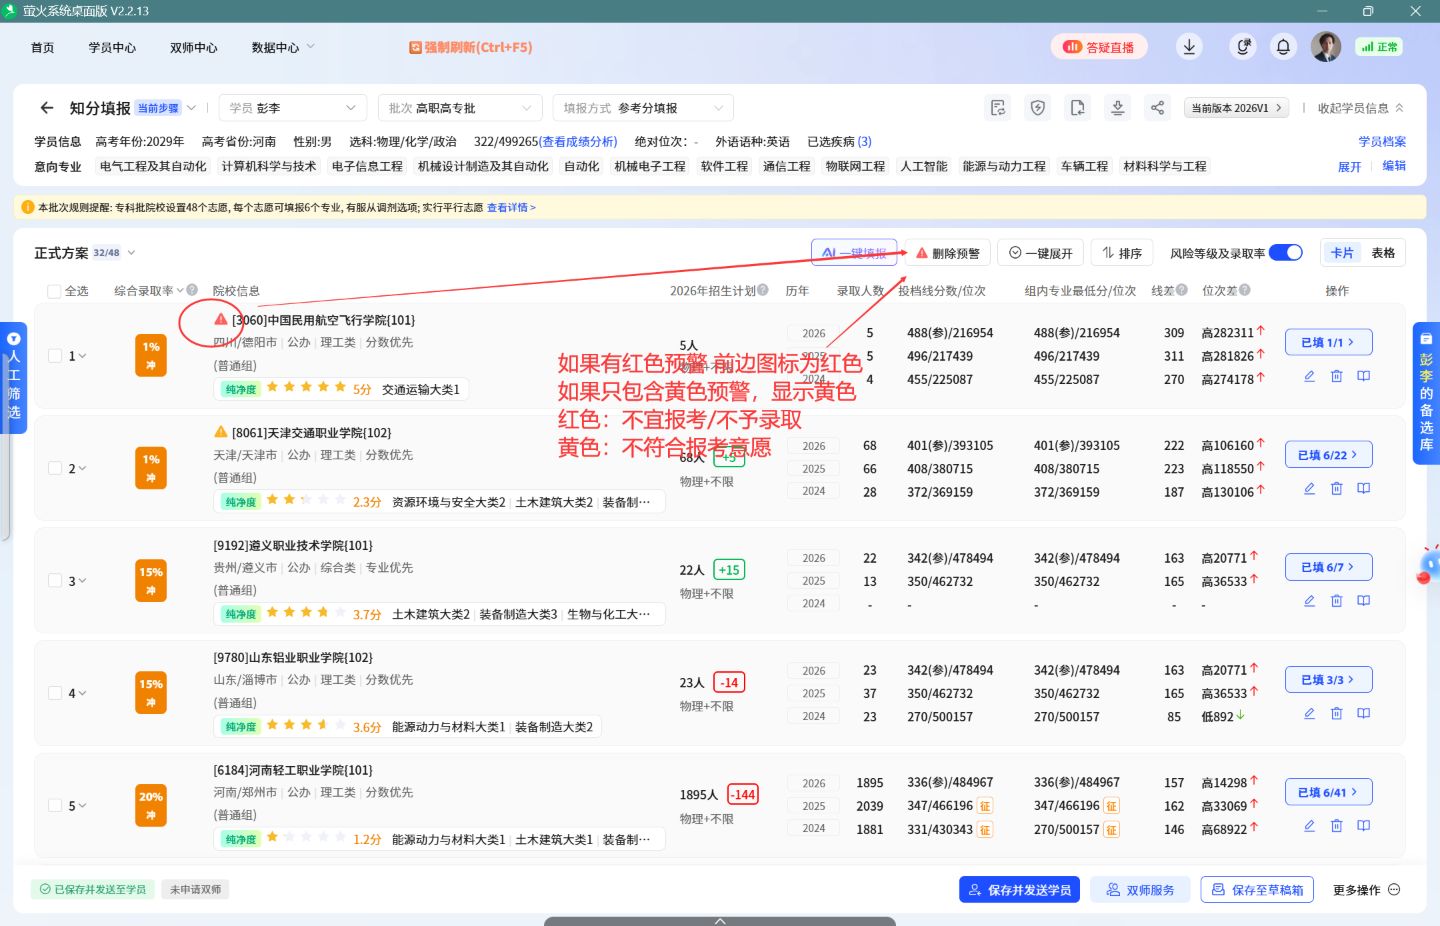Viewport: 1440px width, 926px height.
Task: Edit the 中国民用航空飞行学院 entry with pencil icon
Action: click(1309, 376)
